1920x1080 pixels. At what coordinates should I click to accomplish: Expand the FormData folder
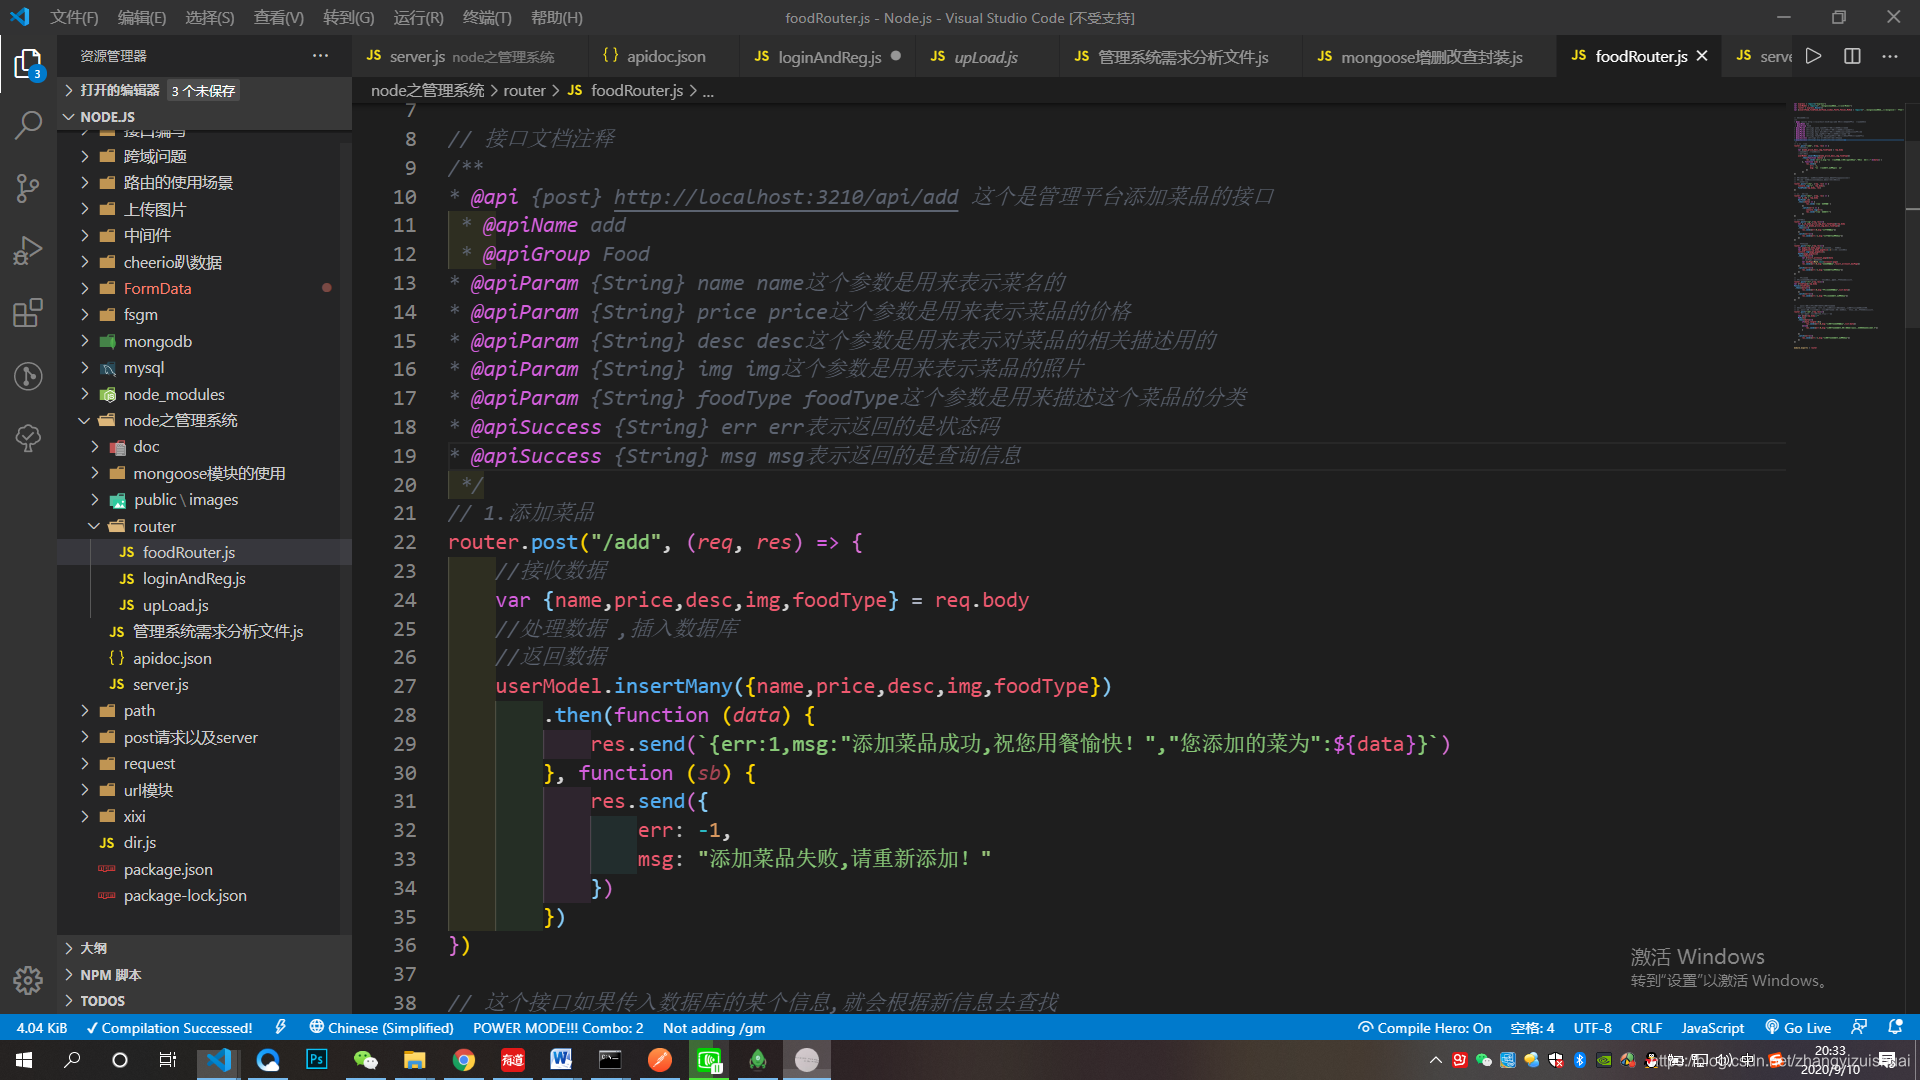[157, 288]
